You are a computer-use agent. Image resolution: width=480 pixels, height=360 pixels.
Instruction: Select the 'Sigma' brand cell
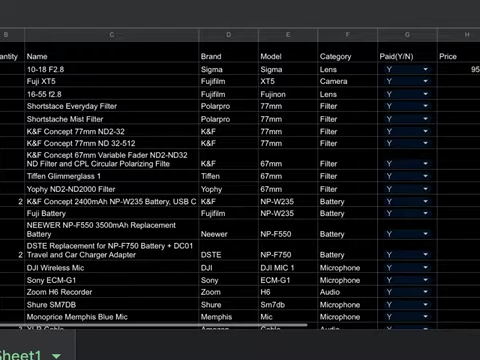[228, 69]
